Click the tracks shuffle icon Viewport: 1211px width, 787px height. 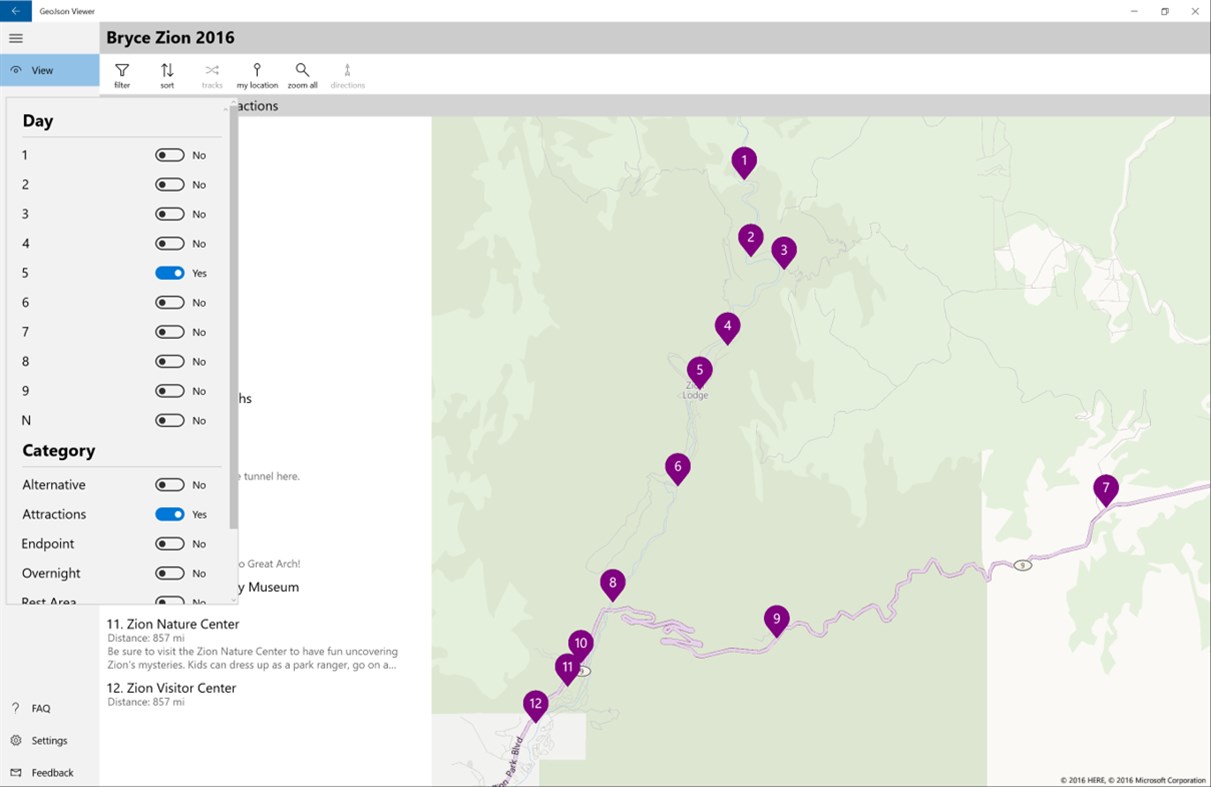point(212,70)
